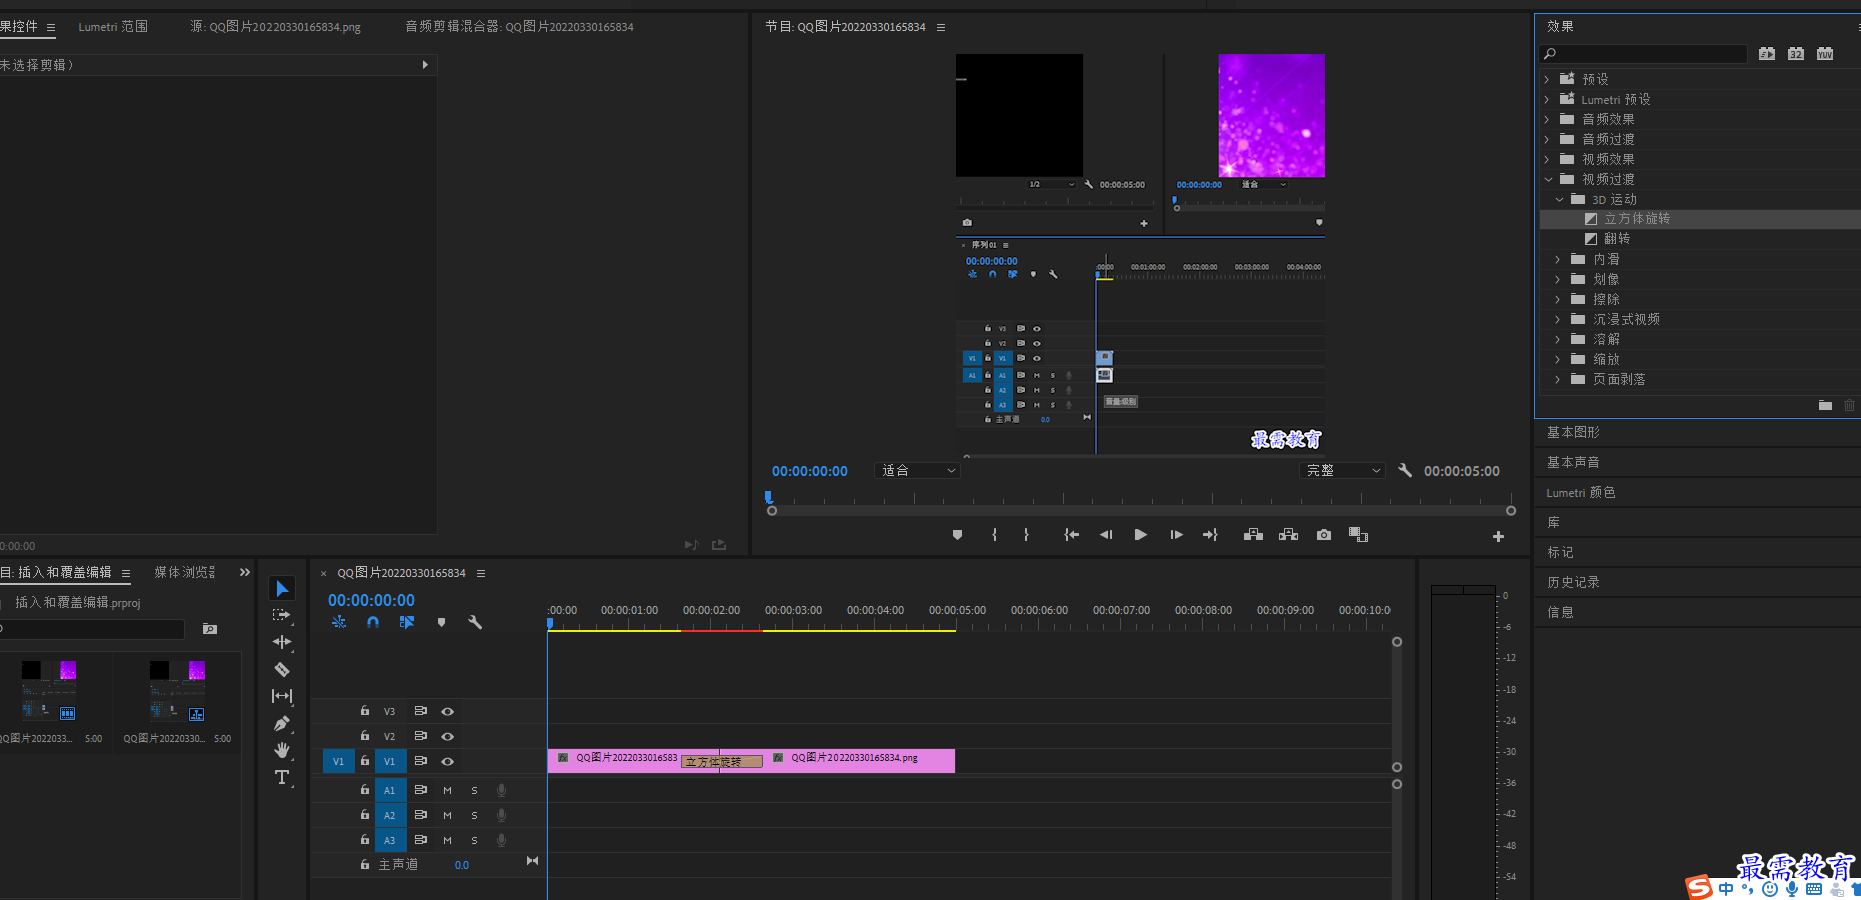The height and width of the screenshot is (900, 1861).
Task: Export frame with the camera icon
Action: (x=1324, y=535)
